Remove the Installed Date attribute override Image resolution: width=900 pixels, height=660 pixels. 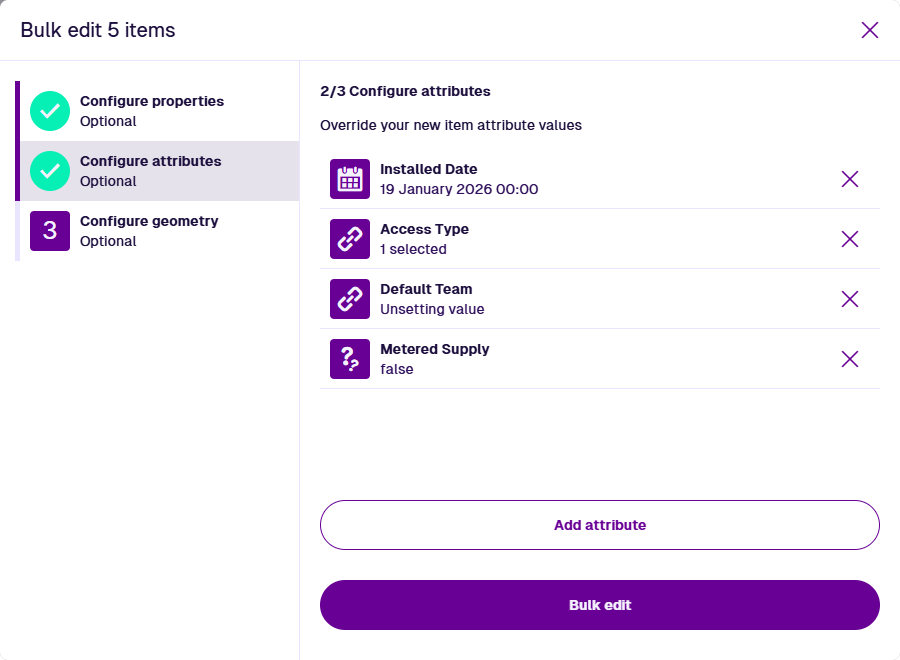click(850, 179)
